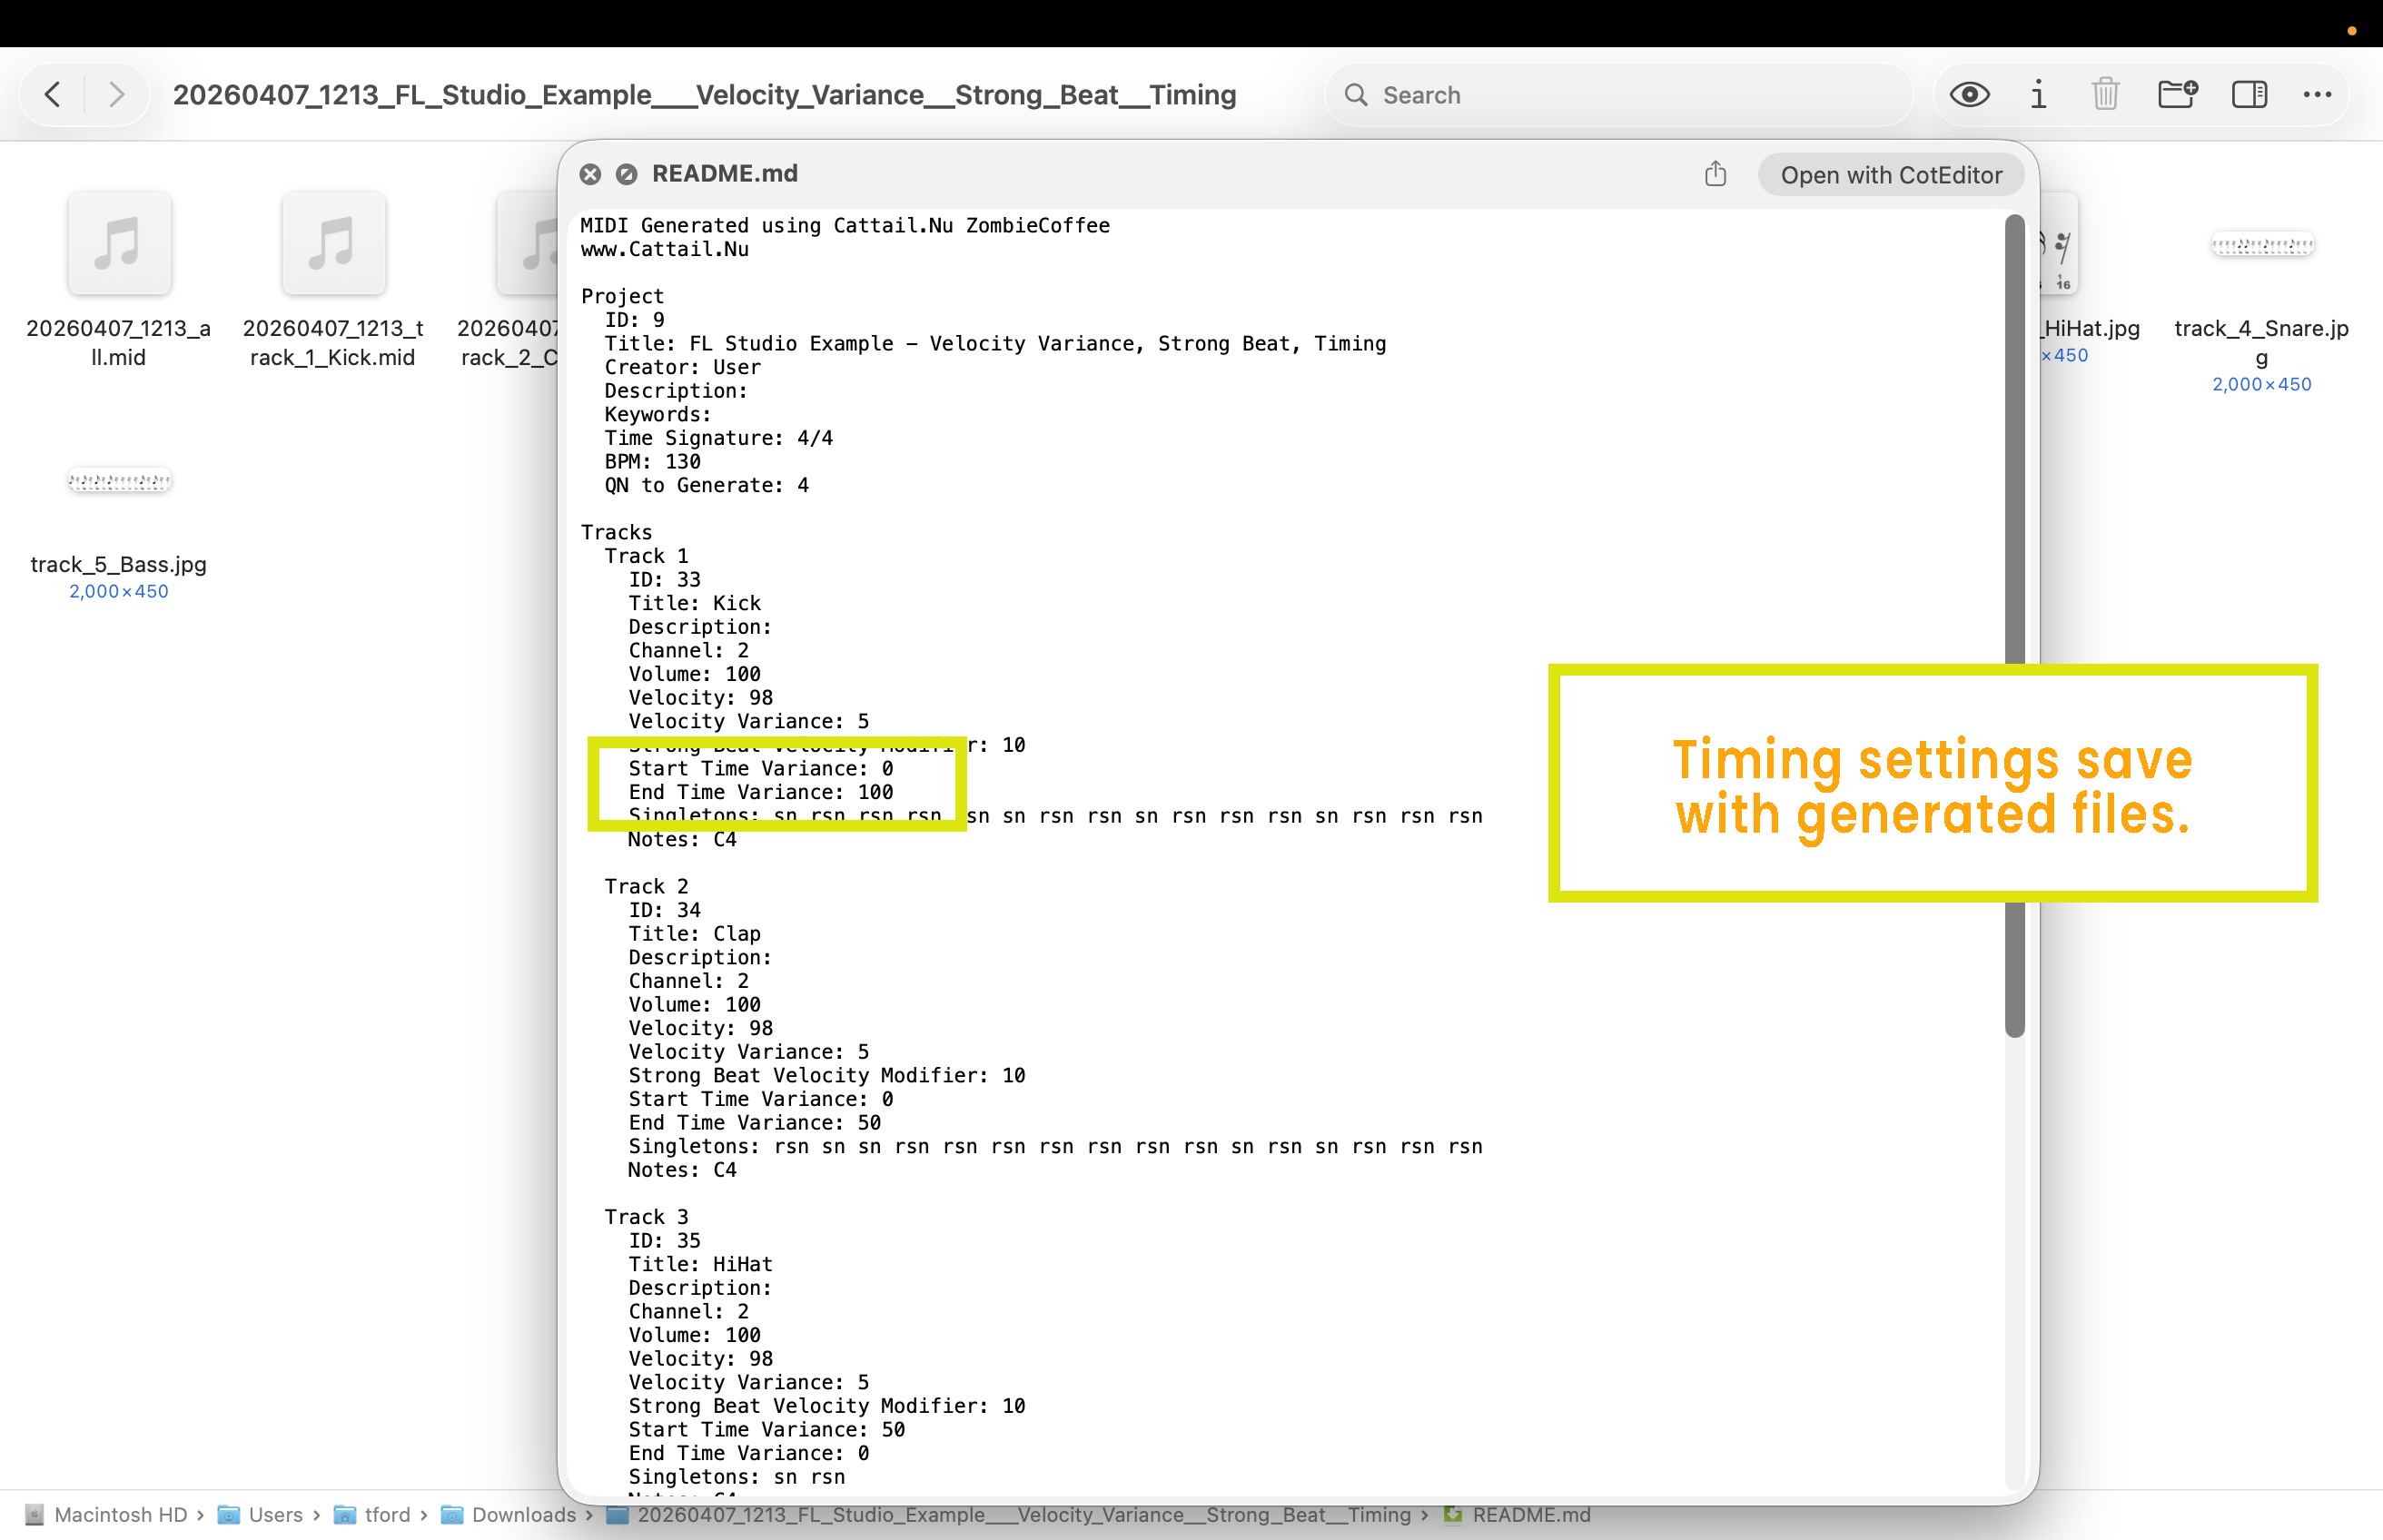Image resolution: width=2383 pixels, height=1540 pixels.
Task: Close the README.md Quick Look preview
Action: pyautogui.click(x=590, y=174)
